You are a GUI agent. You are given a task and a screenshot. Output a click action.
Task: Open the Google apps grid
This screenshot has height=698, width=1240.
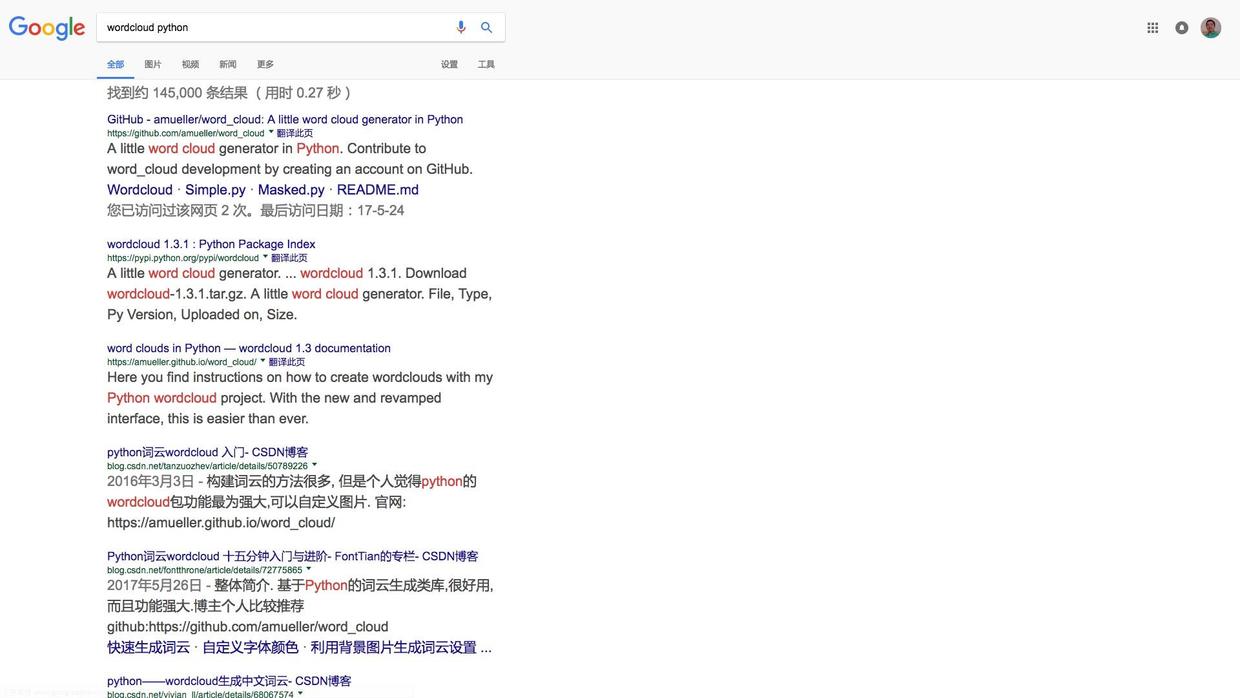click(1152, 28)
